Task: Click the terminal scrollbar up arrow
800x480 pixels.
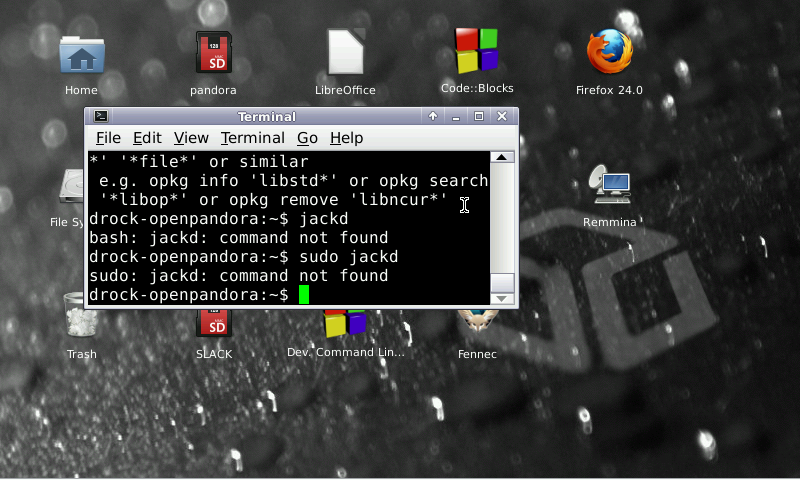Action: tap(503, 157)
